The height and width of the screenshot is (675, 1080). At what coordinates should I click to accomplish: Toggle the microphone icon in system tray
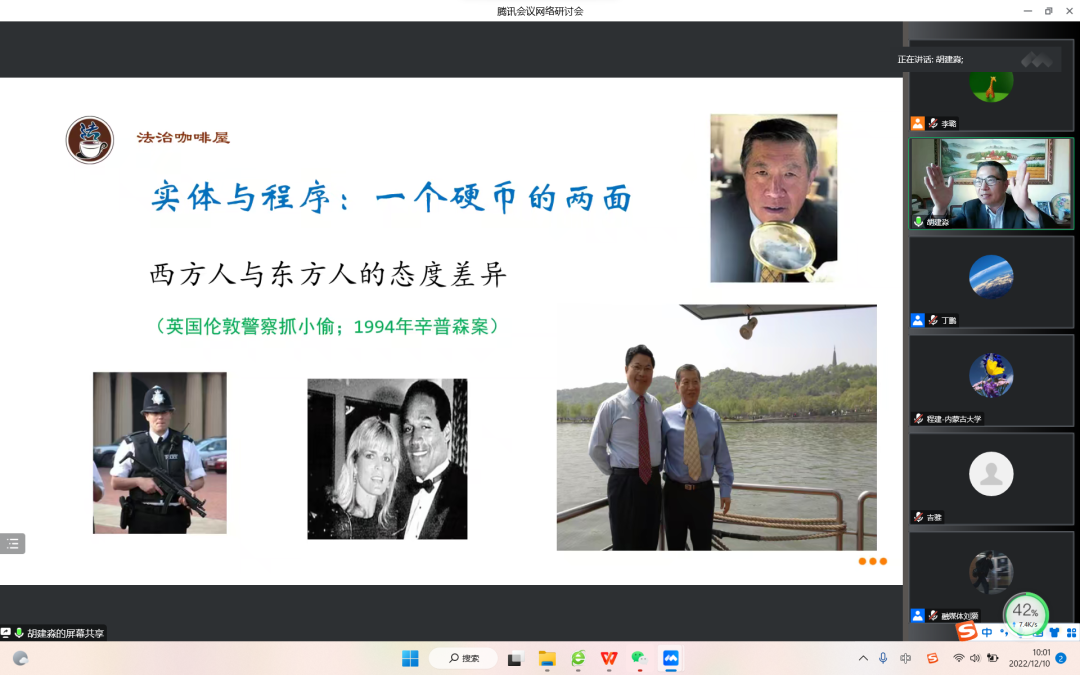coord(883,658)
